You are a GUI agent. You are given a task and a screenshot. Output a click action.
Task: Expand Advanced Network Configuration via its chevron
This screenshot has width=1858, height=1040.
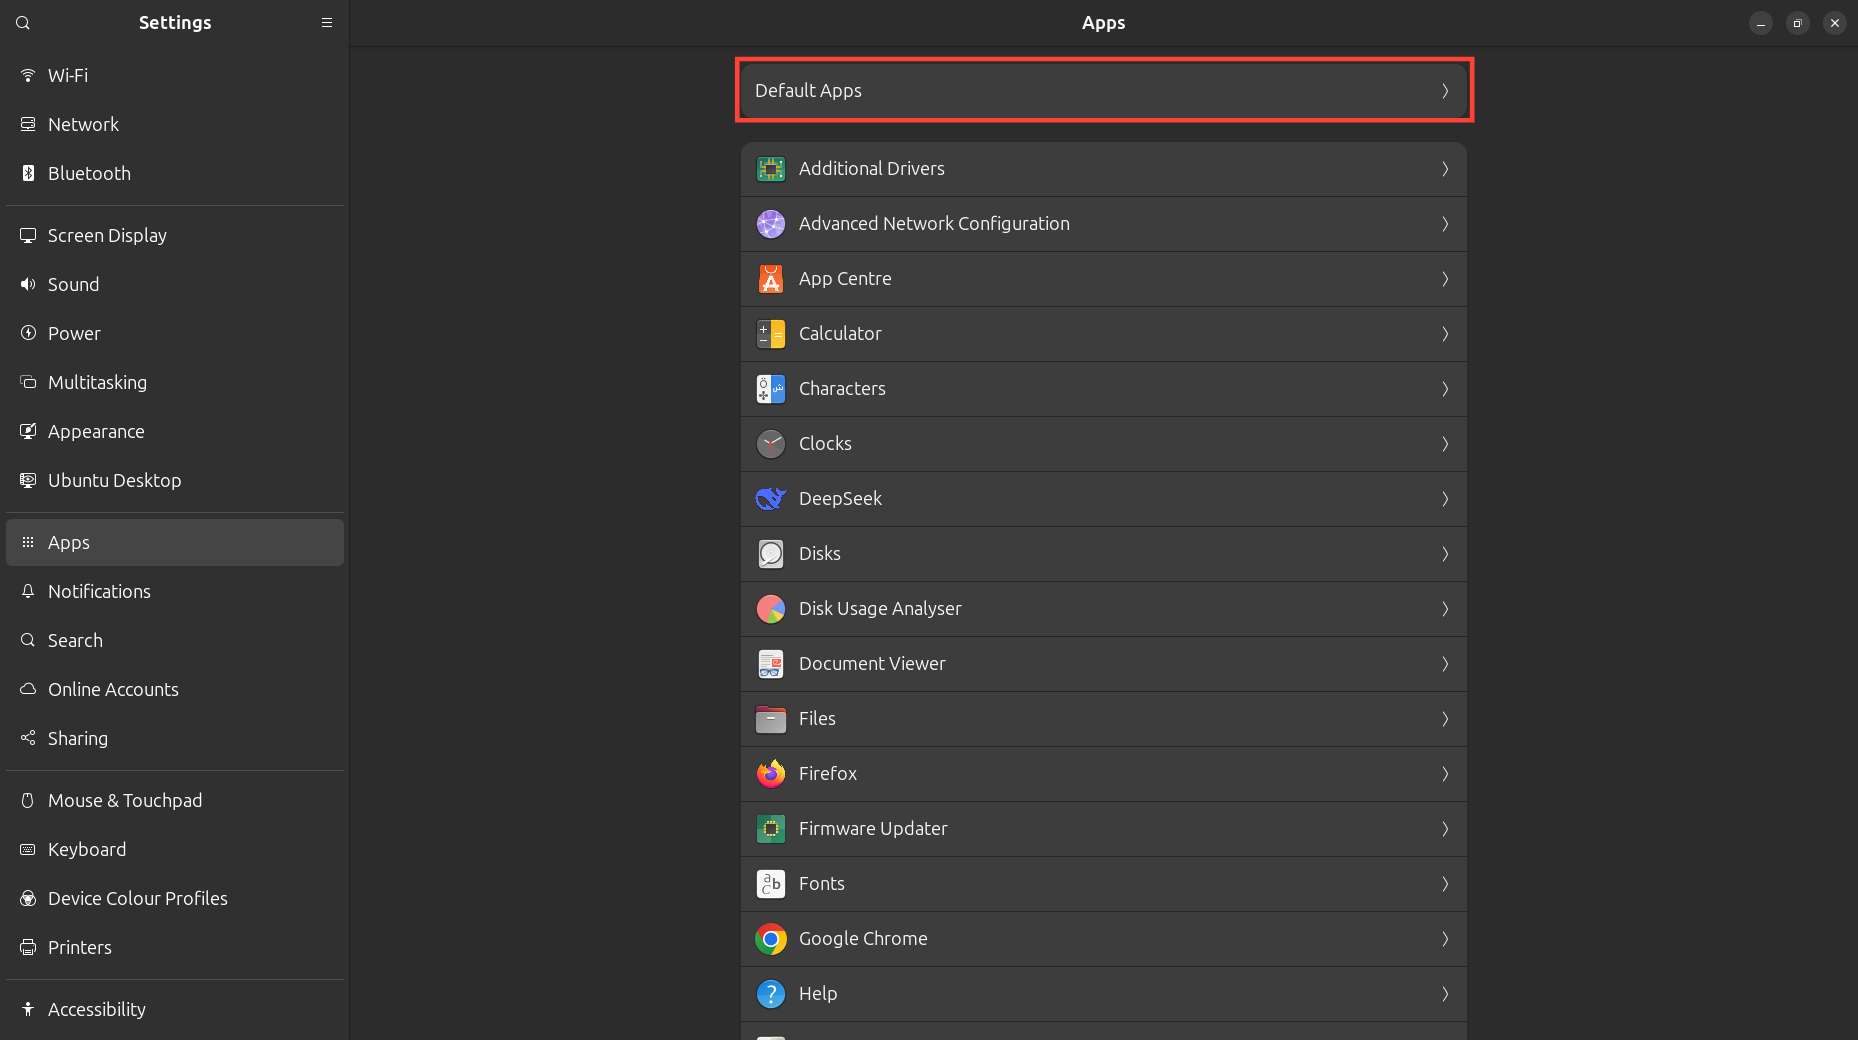point(1445,224)
